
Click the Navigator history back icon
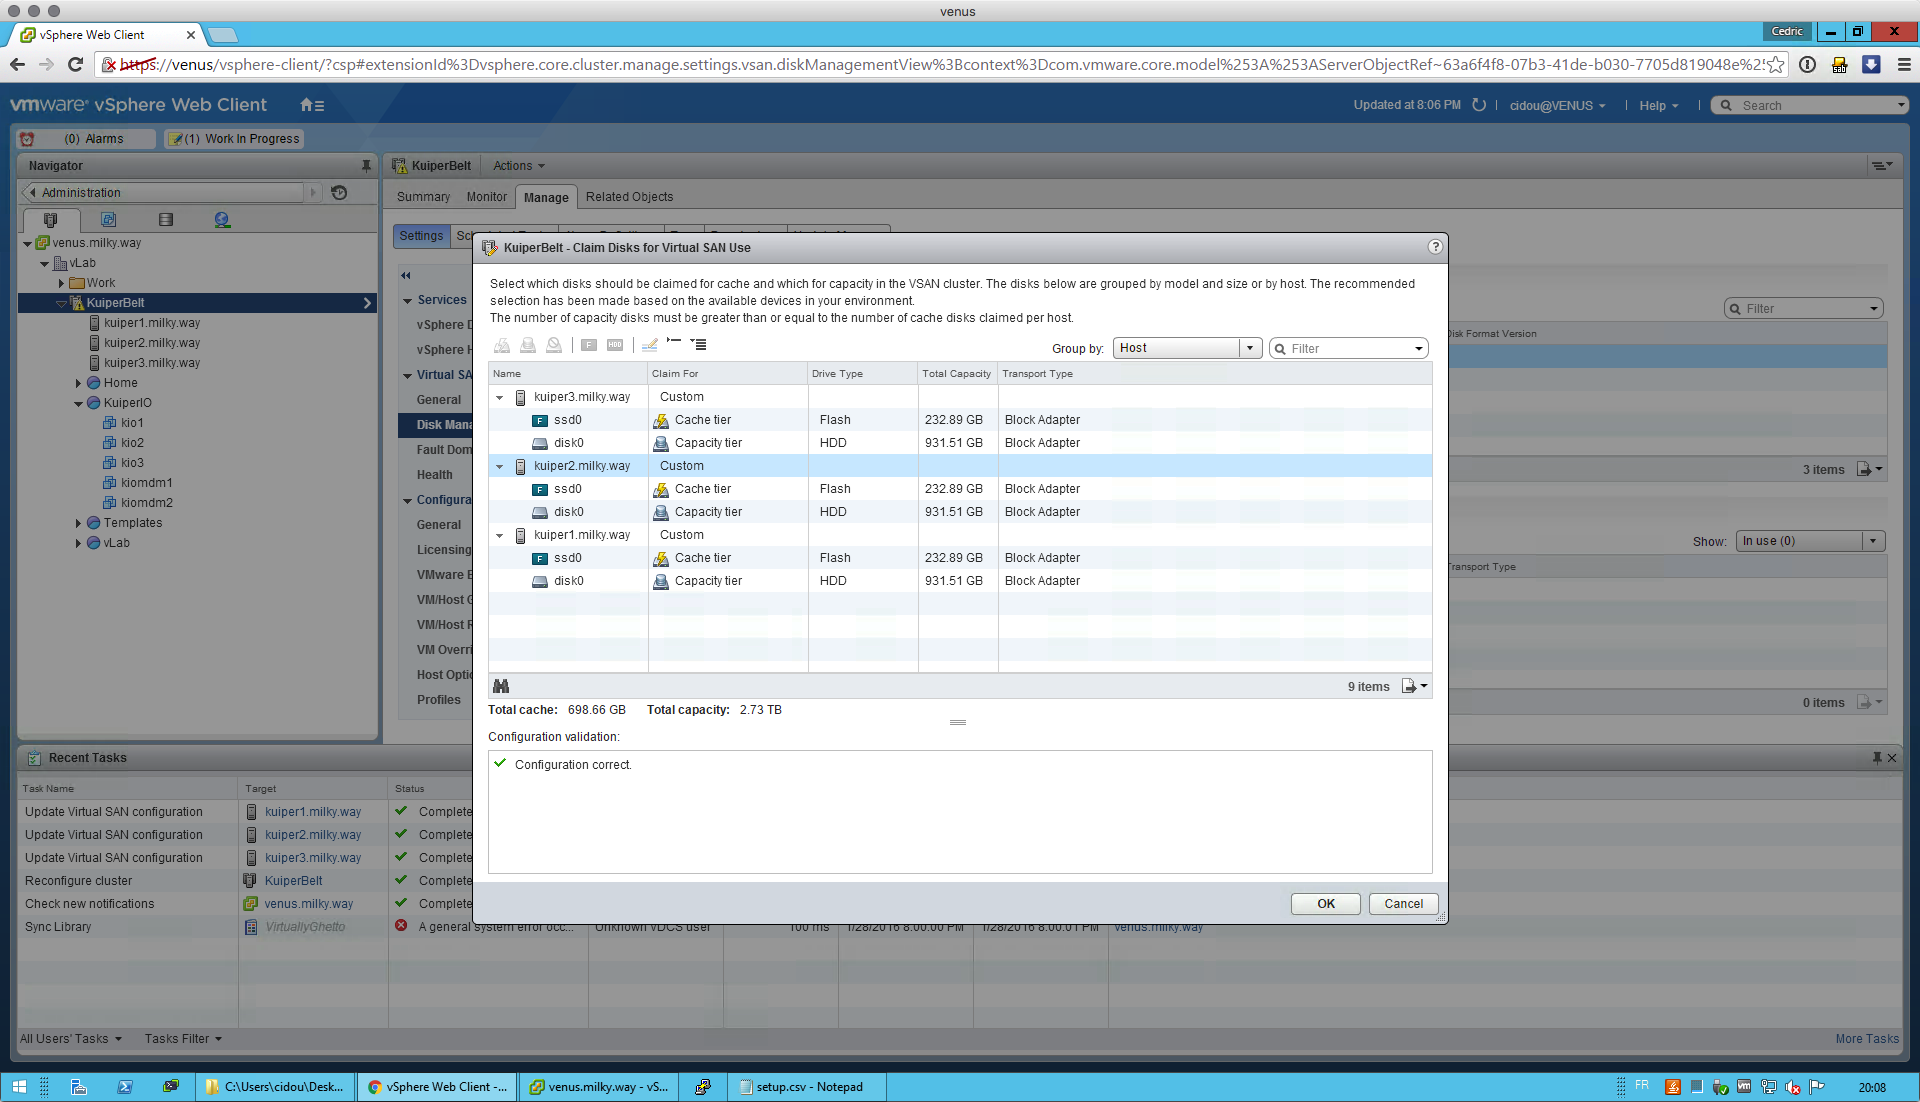click(x=339, y=193)
